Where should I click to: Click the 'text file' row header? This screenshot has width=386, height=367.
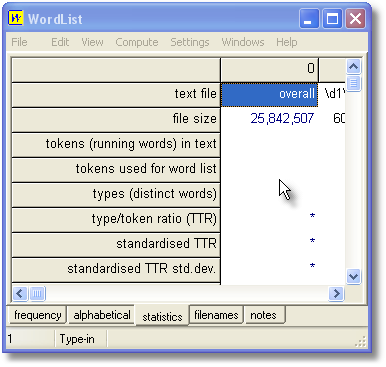pyautogui.click(x=116, y=95)
